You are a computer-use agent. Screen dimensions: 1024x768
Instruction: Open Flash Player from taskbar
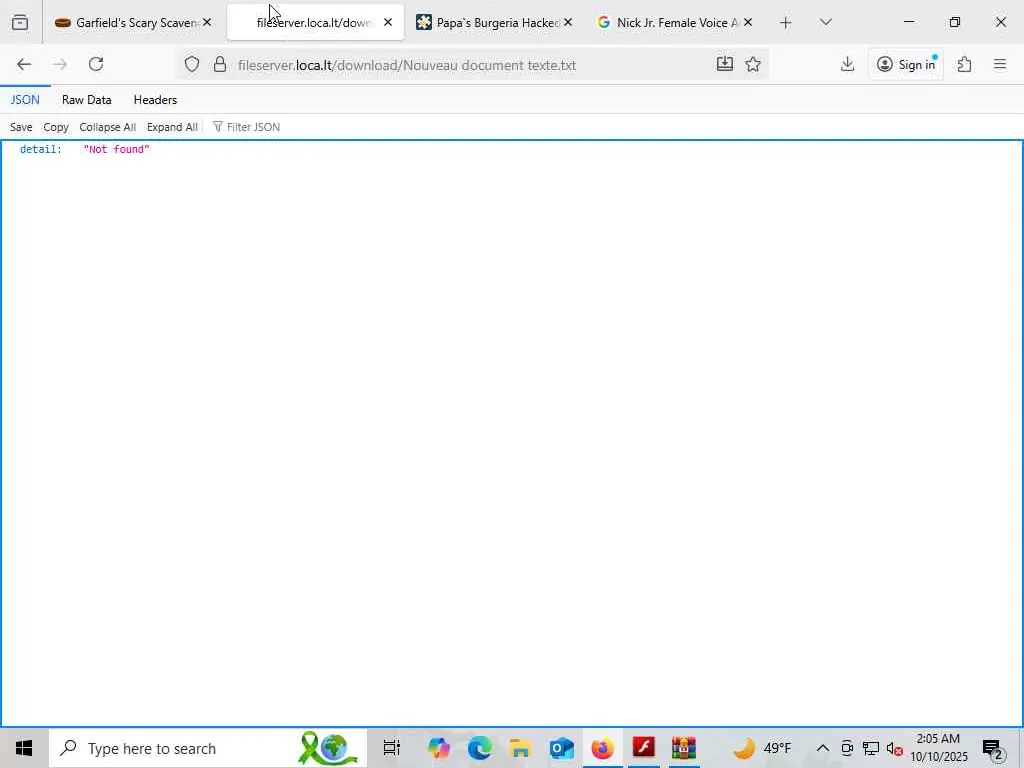coord(643,746)
